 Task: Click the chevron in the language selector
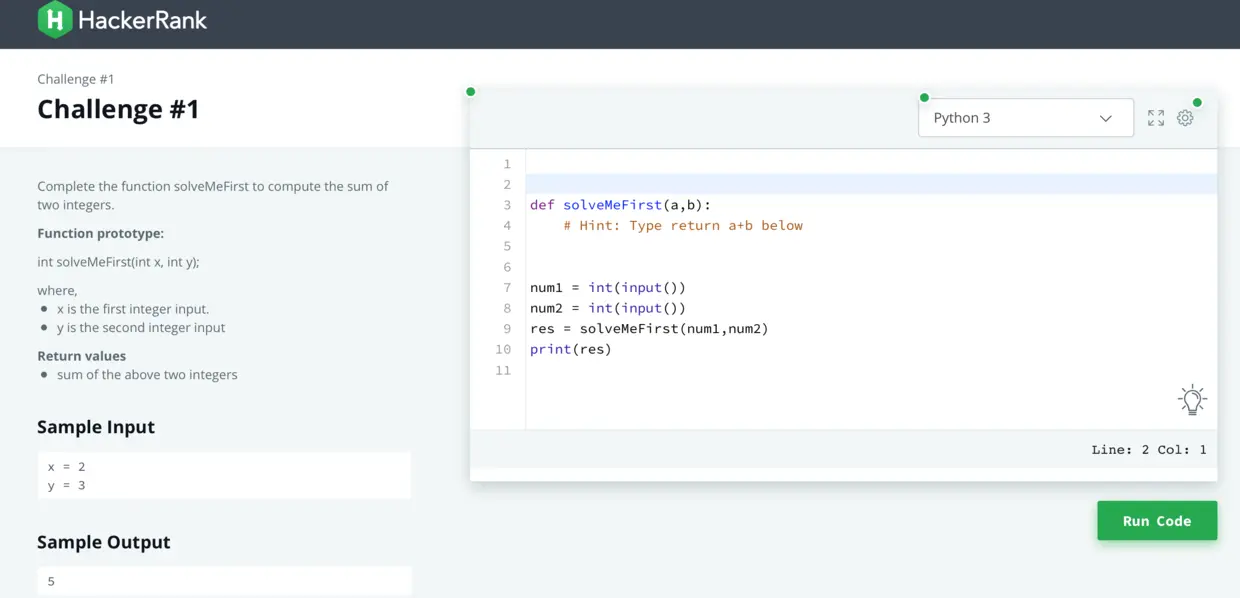pos(1106,118)
